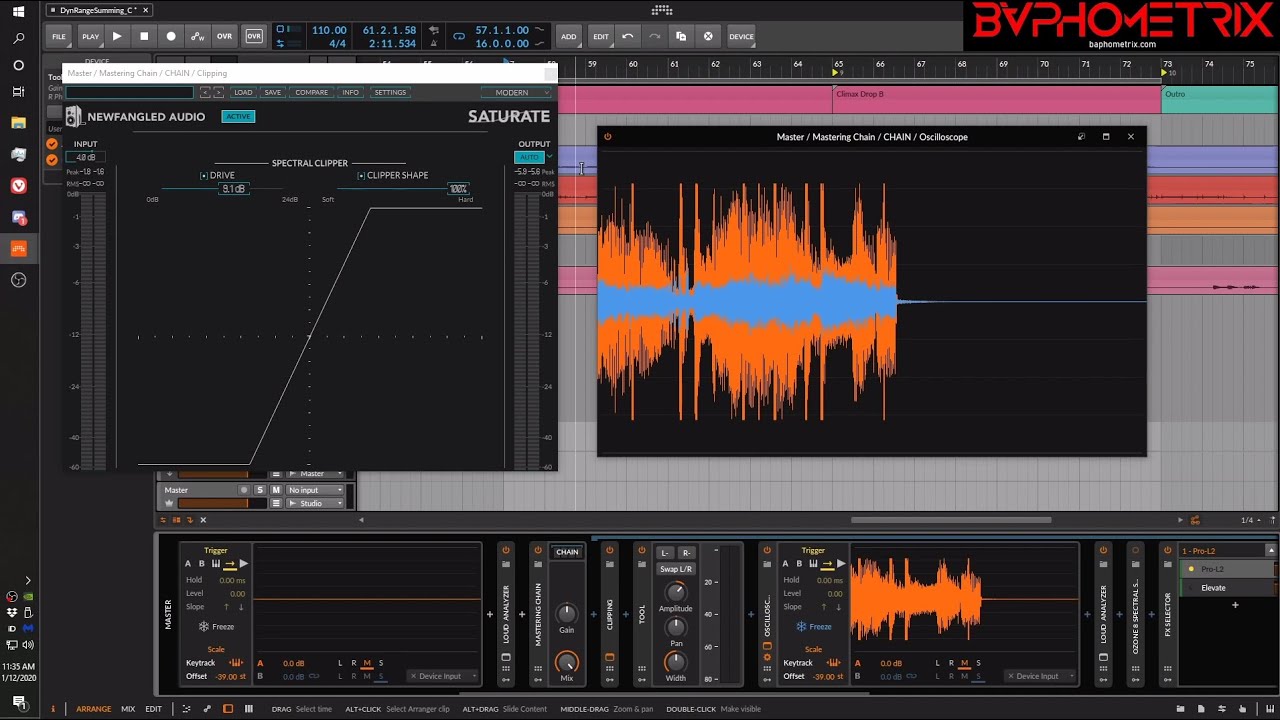Click the transport Record button
The height and width of the screenshot is (720, 1280).
(171, 36)
